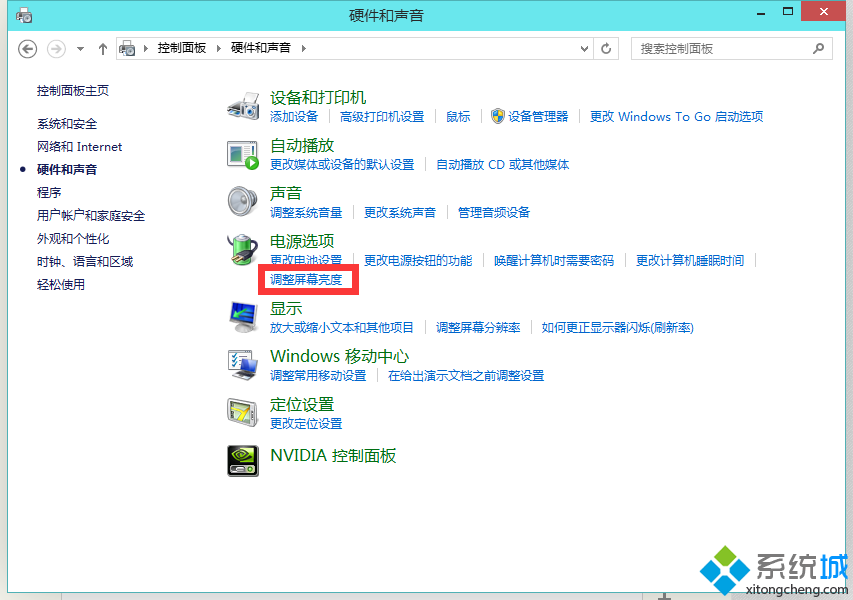Image resolution: width=853 pixels, height=600 pixels.
Task: Click the back arrow navigation icon
Action: (x=27, y=48)
